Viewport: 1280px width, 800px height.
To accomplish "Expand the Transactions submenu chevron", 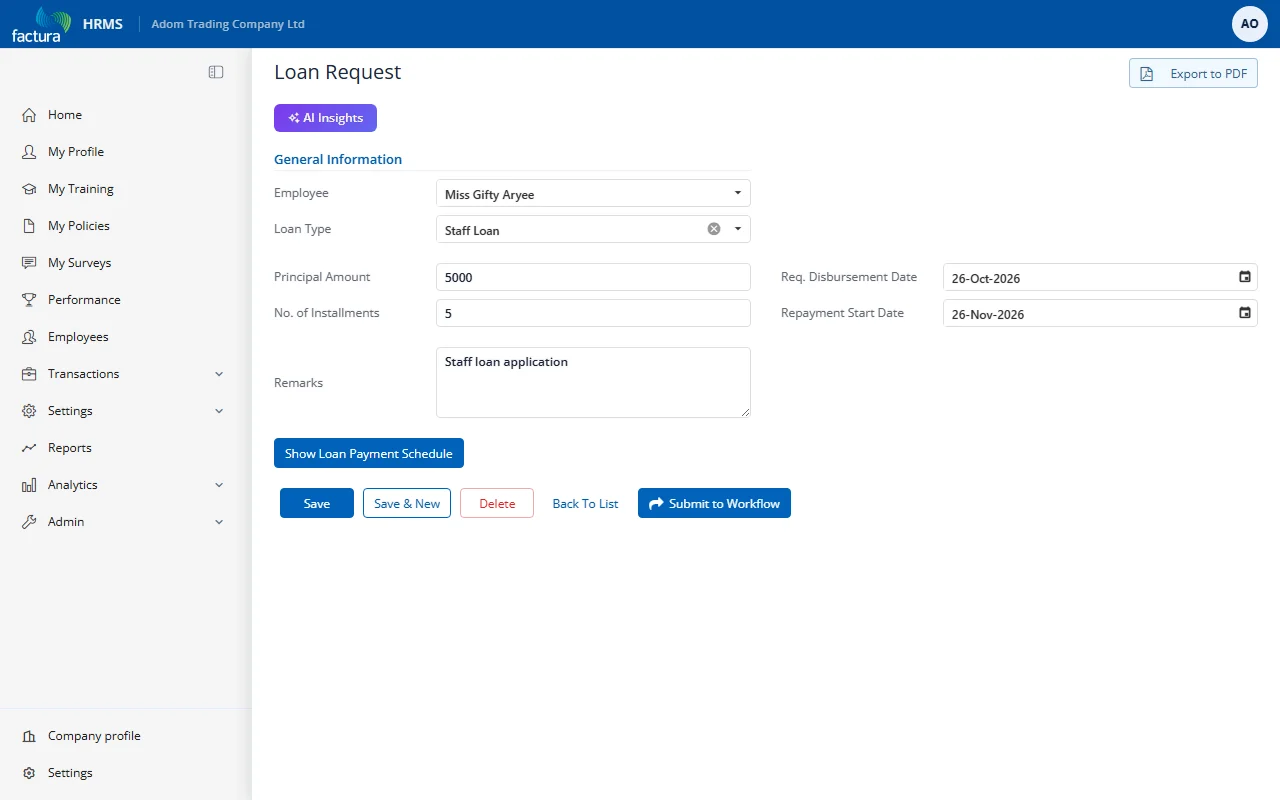I will 219,374.
